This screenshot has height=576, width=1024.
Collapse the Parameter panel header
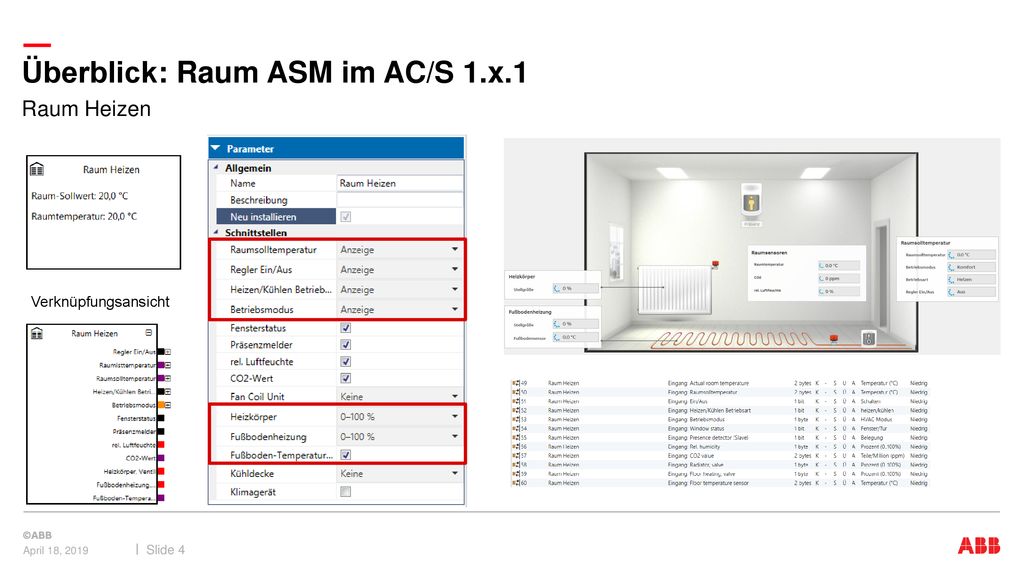(216, 148)
